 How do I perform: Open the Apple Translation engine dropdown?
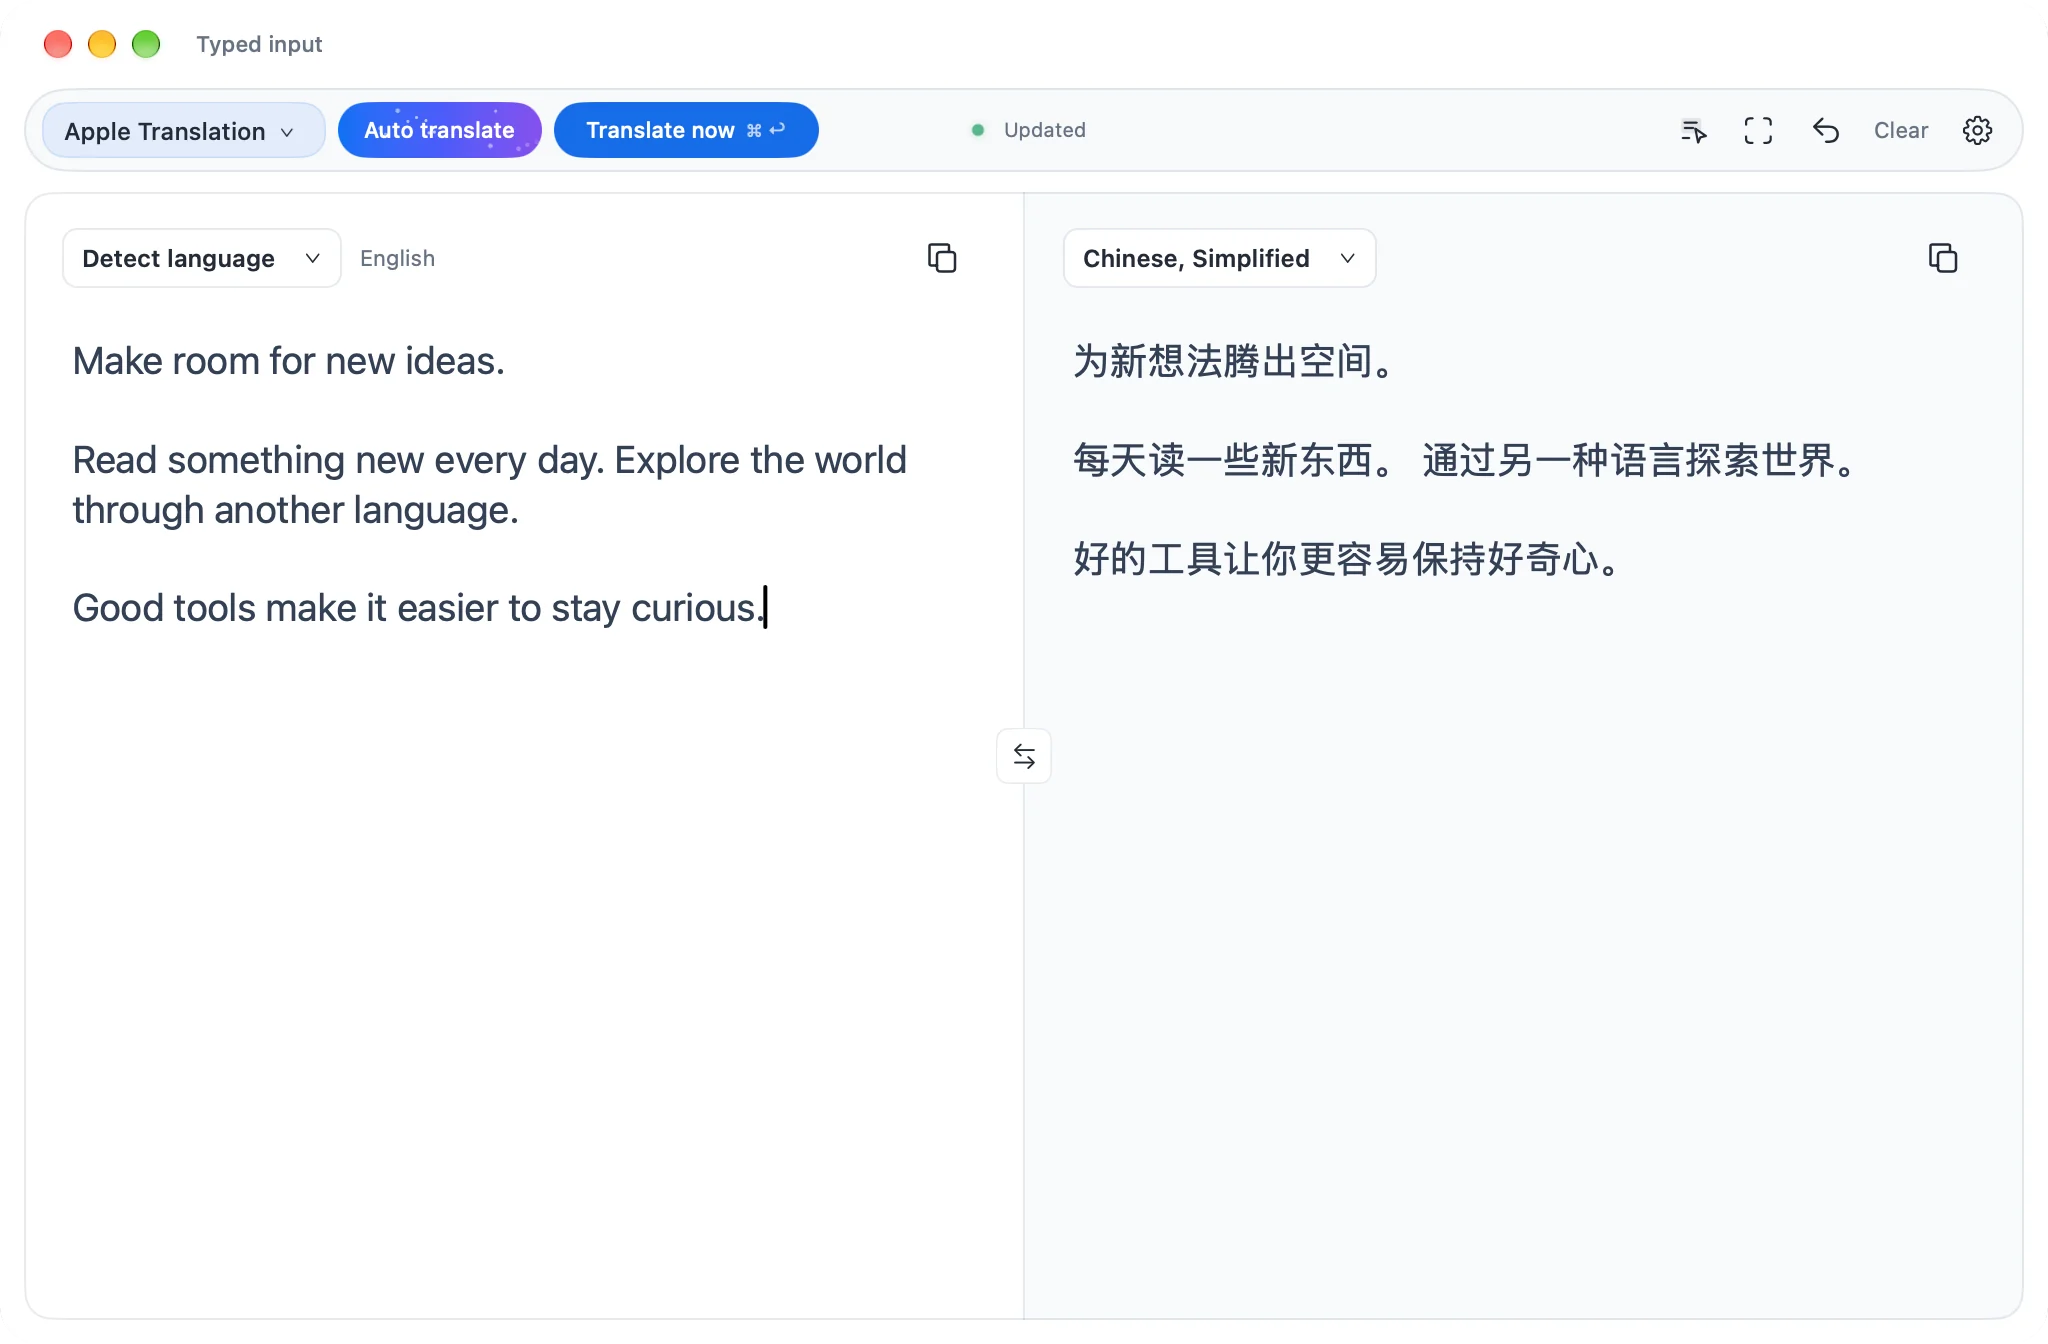(184, 130)
